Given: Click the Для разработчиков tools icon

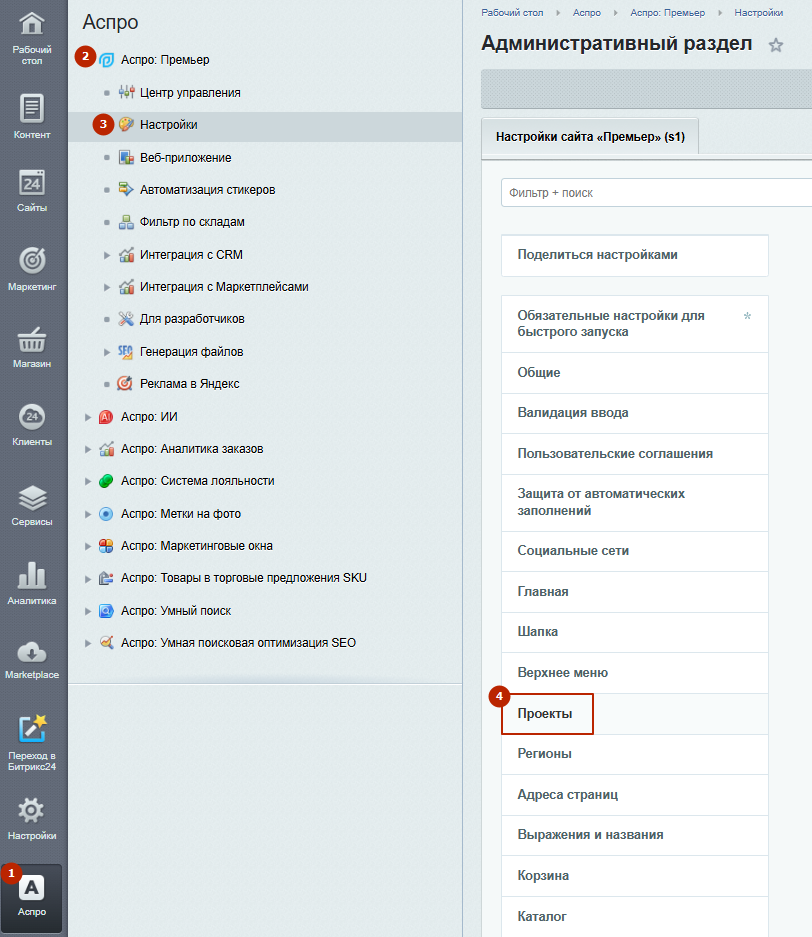Looking at the screenshot, I should coord(126,319).
